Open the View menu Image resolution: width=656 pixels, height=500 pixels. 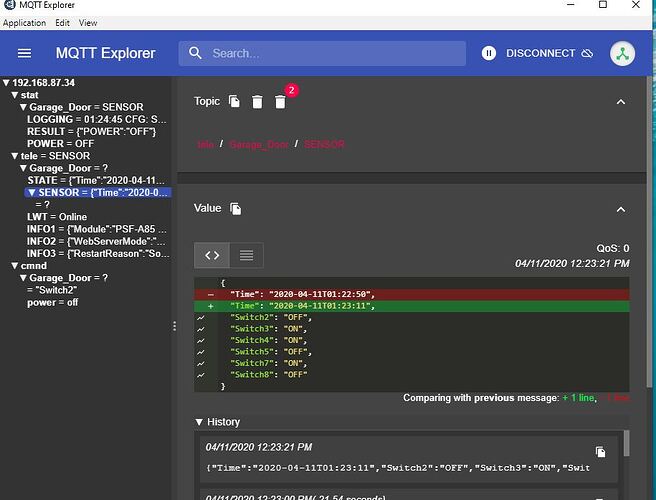(x=88, y=23)
